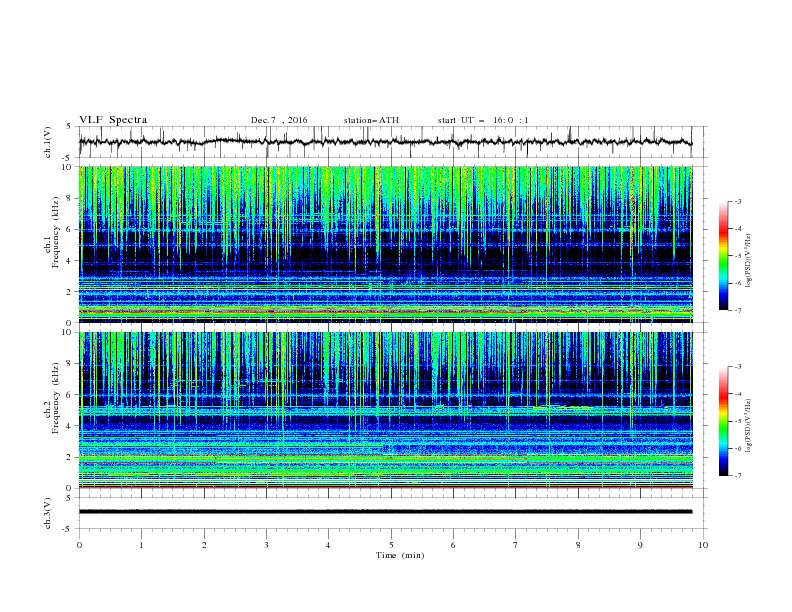Screen dimensions: 792x612
Task: Click the 'Time (min)' axis title
Action: pos(400,555)
